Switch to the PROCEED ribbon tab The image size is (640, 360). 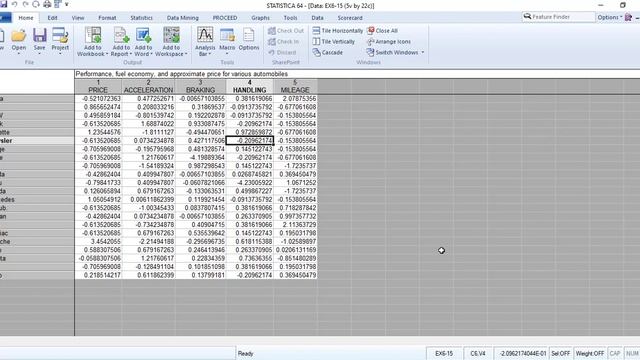coord(225,18)
